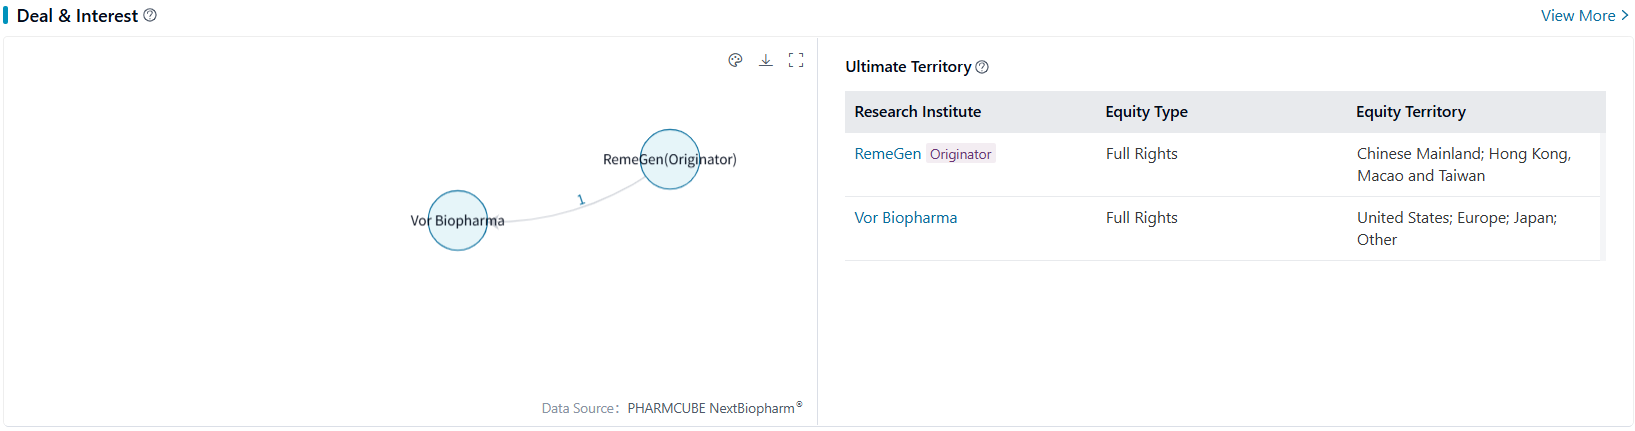1635x431 pixels.
Task: Click the Equity Territory column header
Action: point(1410,112)
